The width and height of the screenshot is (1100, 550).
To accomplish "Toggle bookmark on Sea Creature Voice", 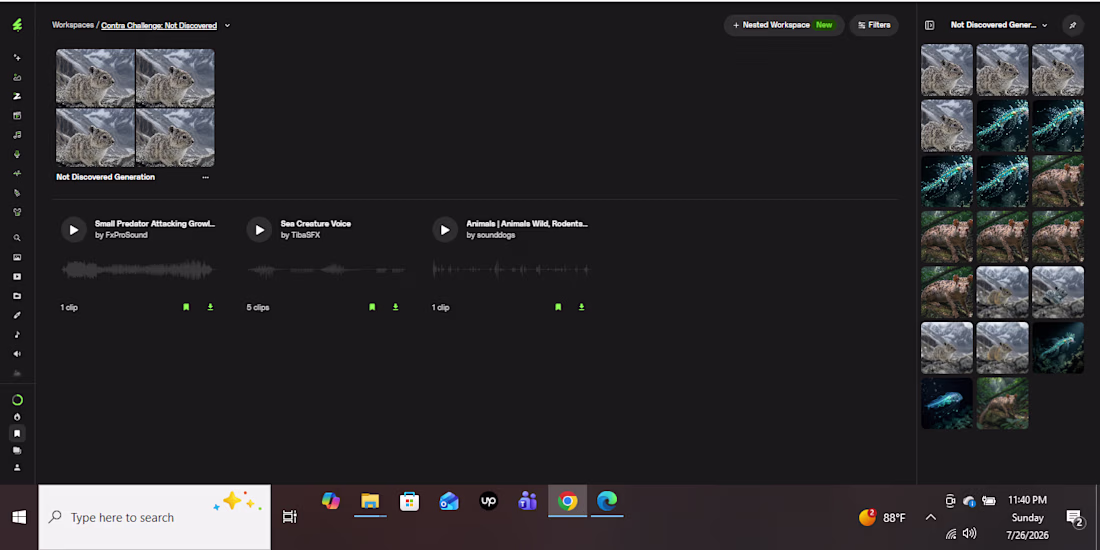I will tap(372, 307).
